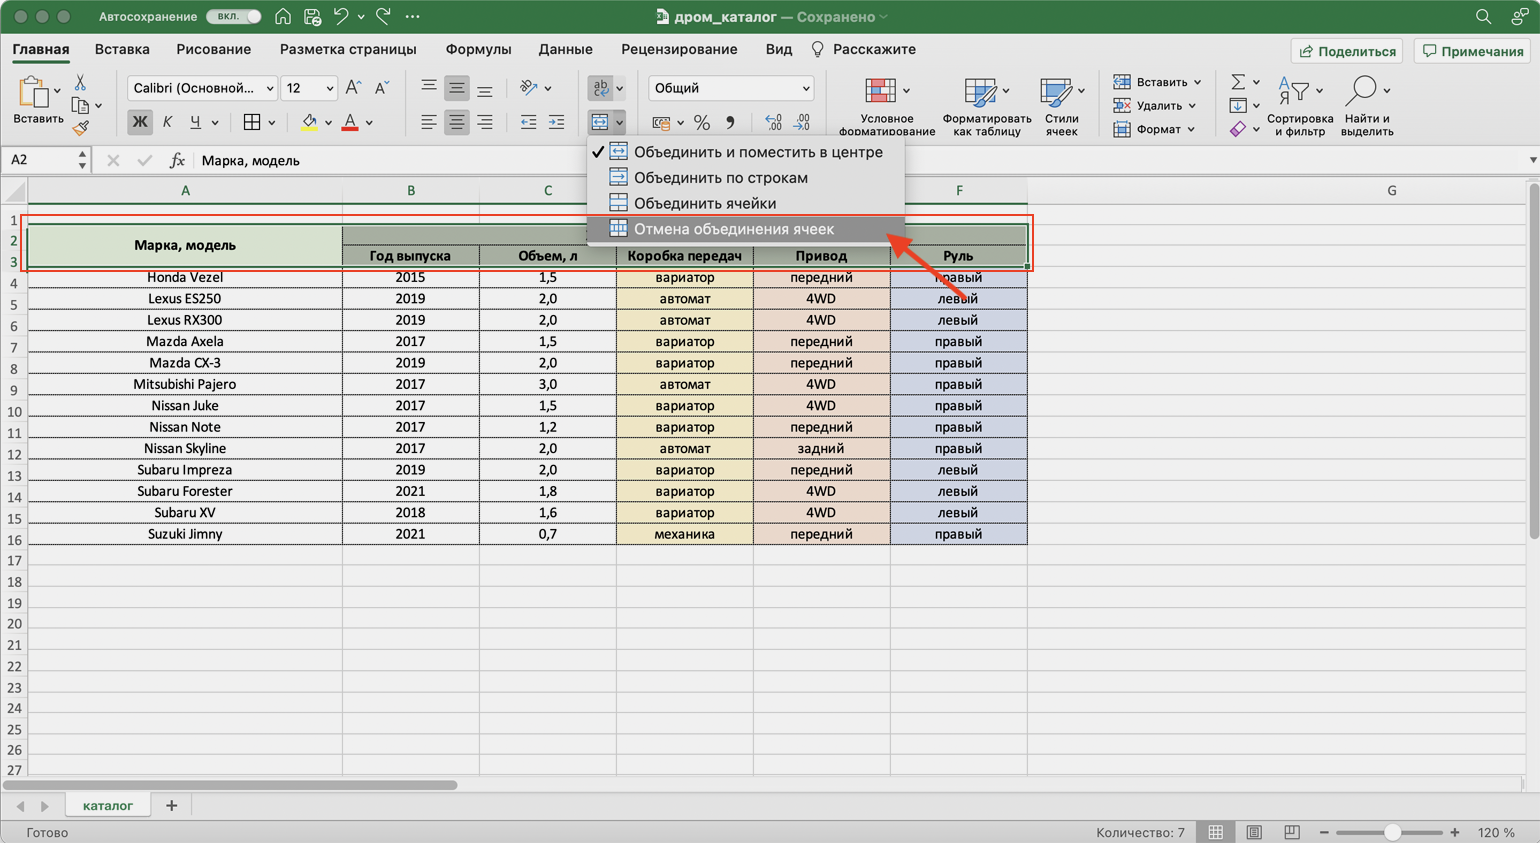Open the Формулы tab

(478, 49)
